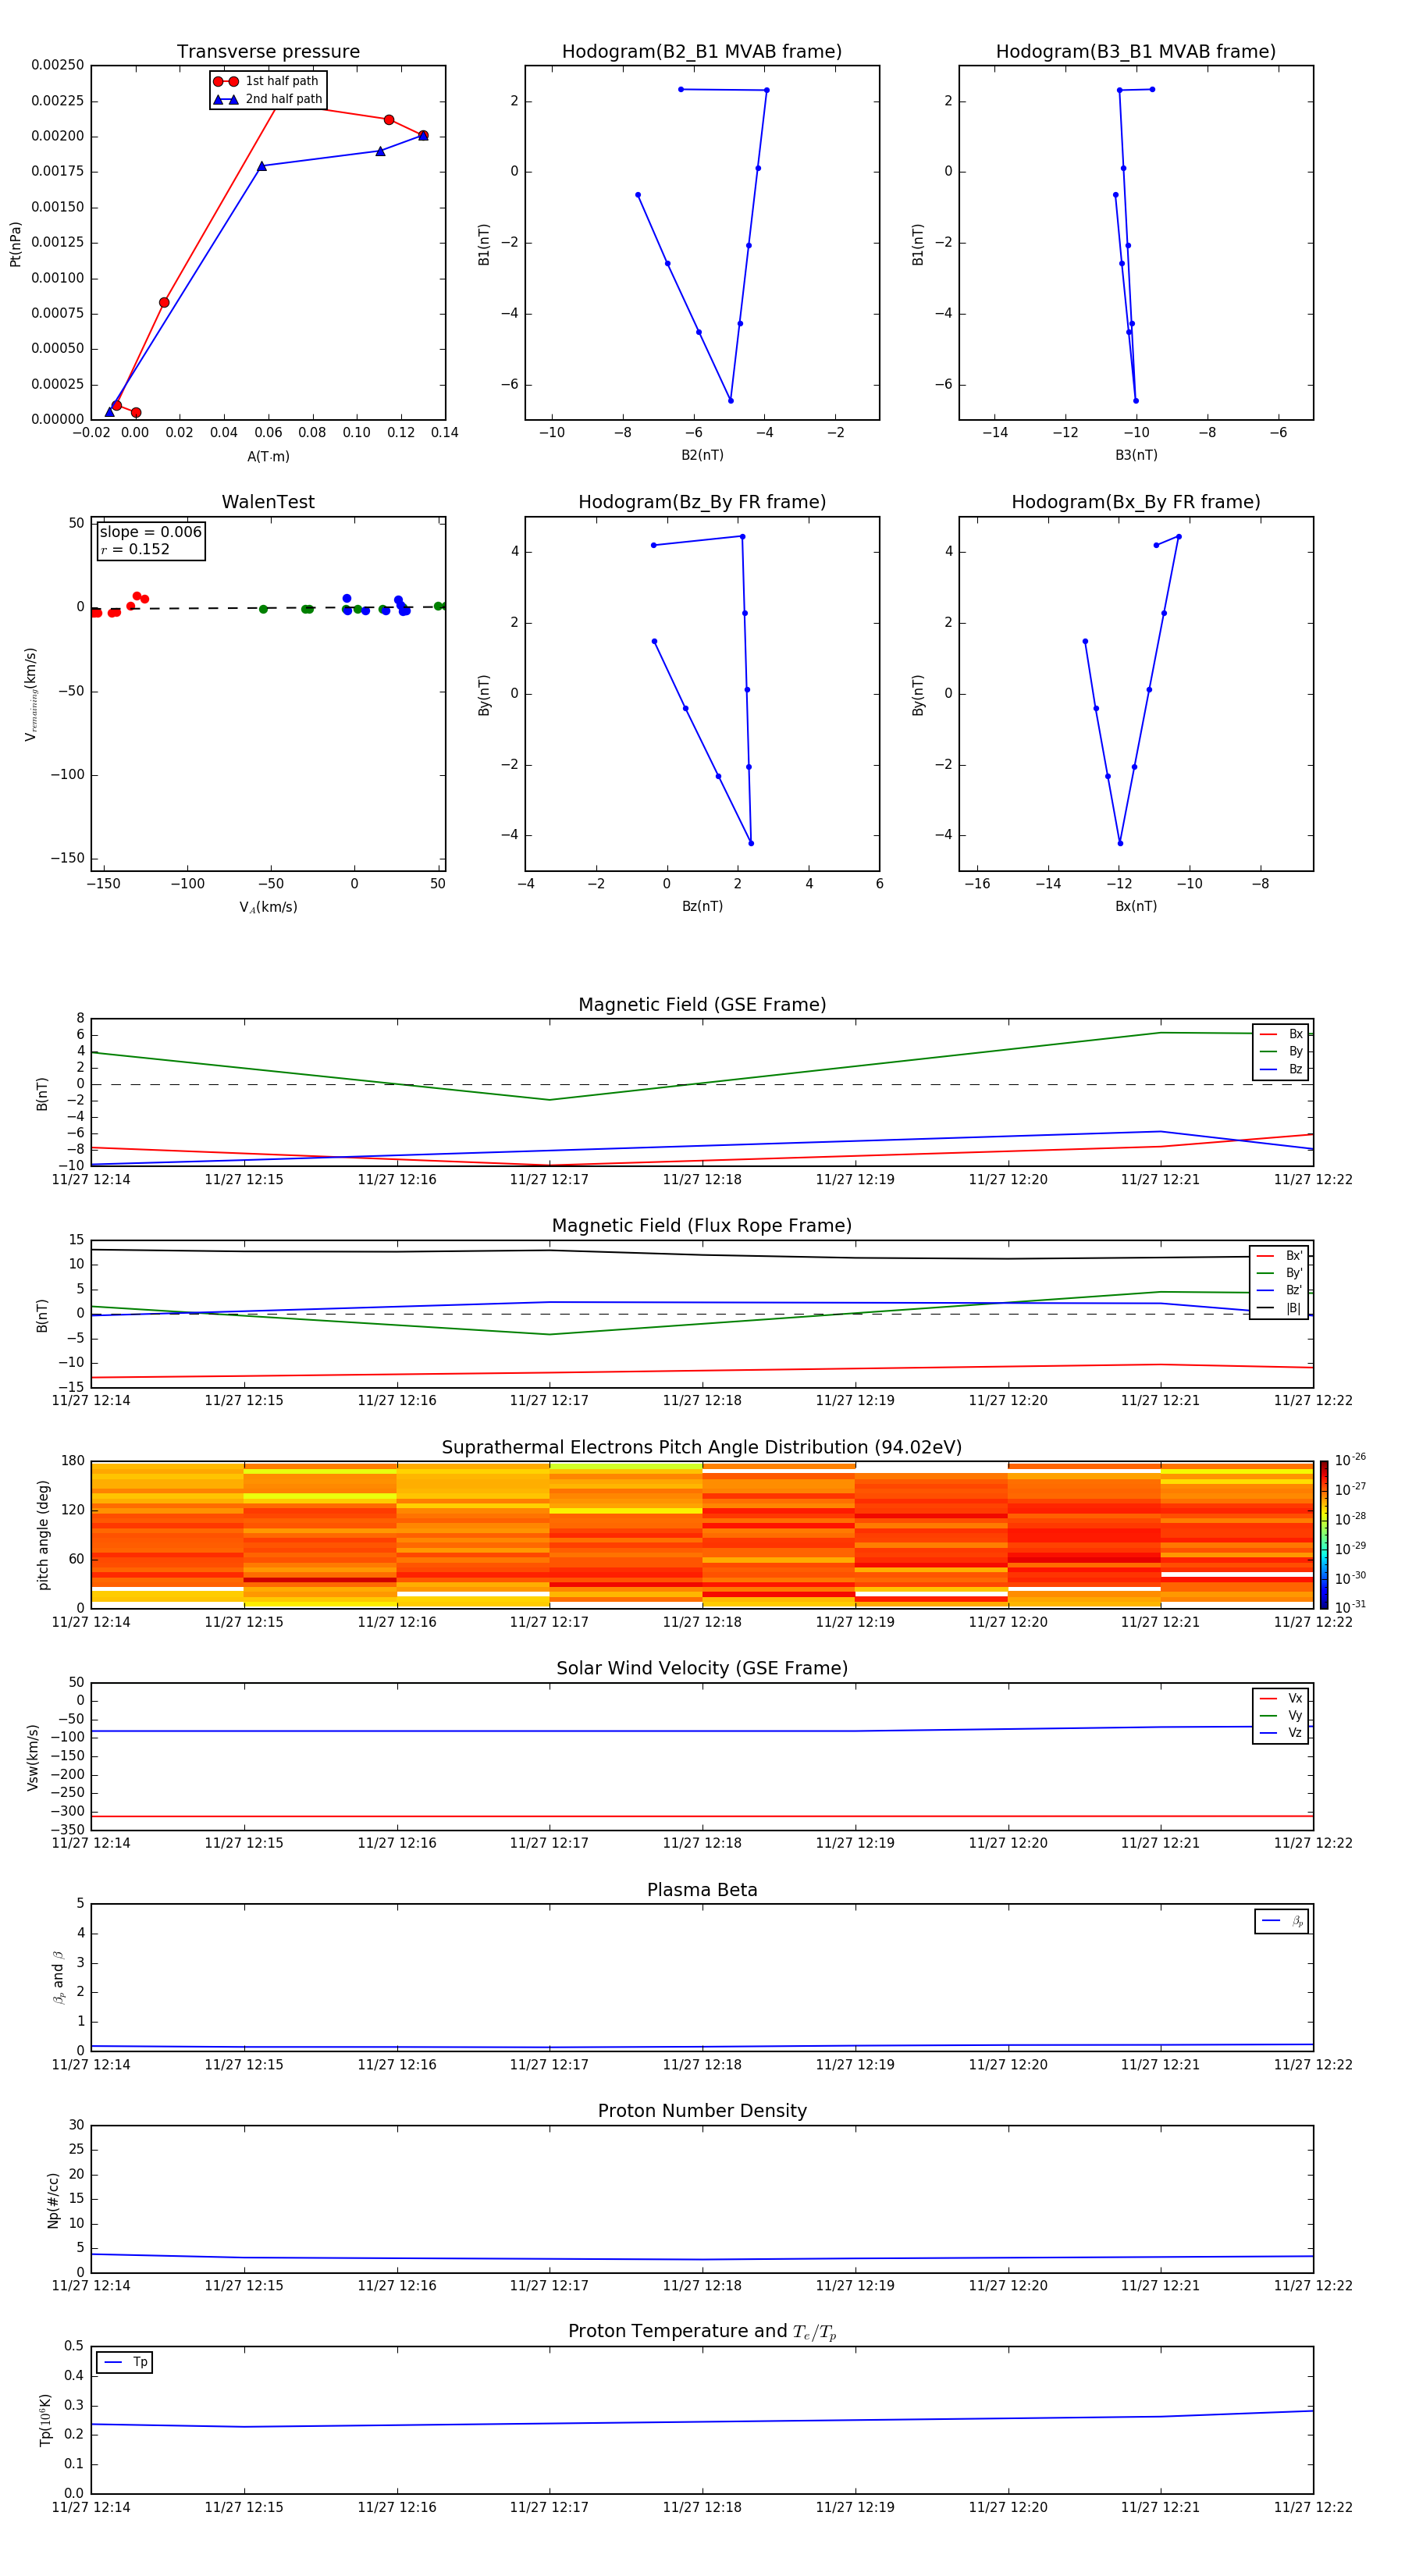Click the 'B2(nT)' x-axis label
1405x2576 pixels.
(x=702, y=456)
